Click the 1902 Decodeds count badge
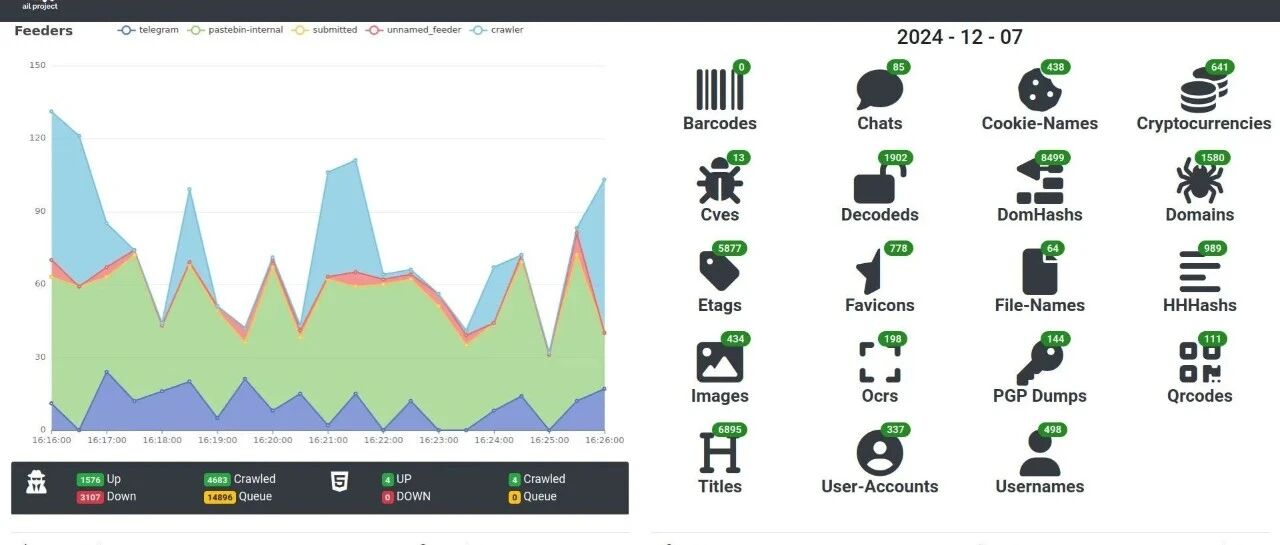 tap(896, 158)
